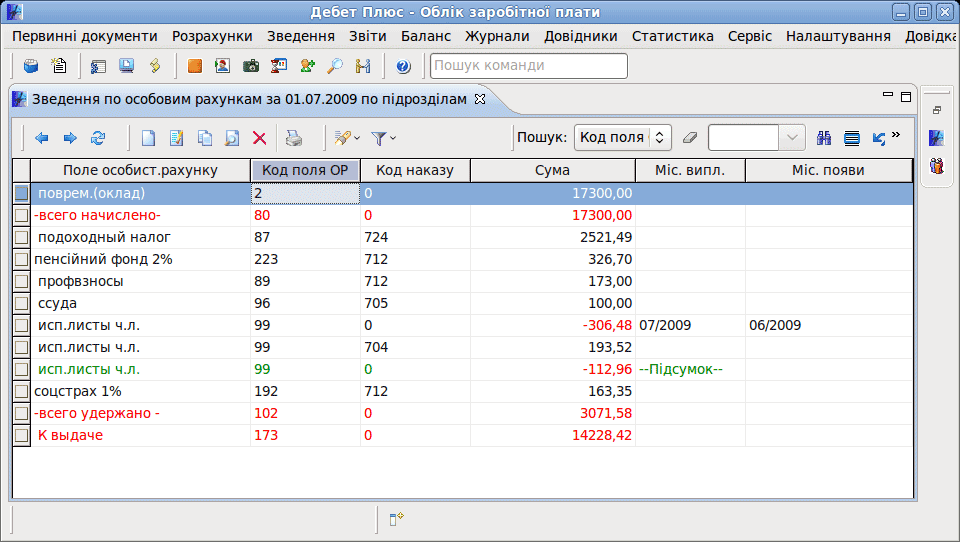This screenshot has height=542, width=960.
Task: Click the yellow scroll script icon
Action: click(155, 66)
